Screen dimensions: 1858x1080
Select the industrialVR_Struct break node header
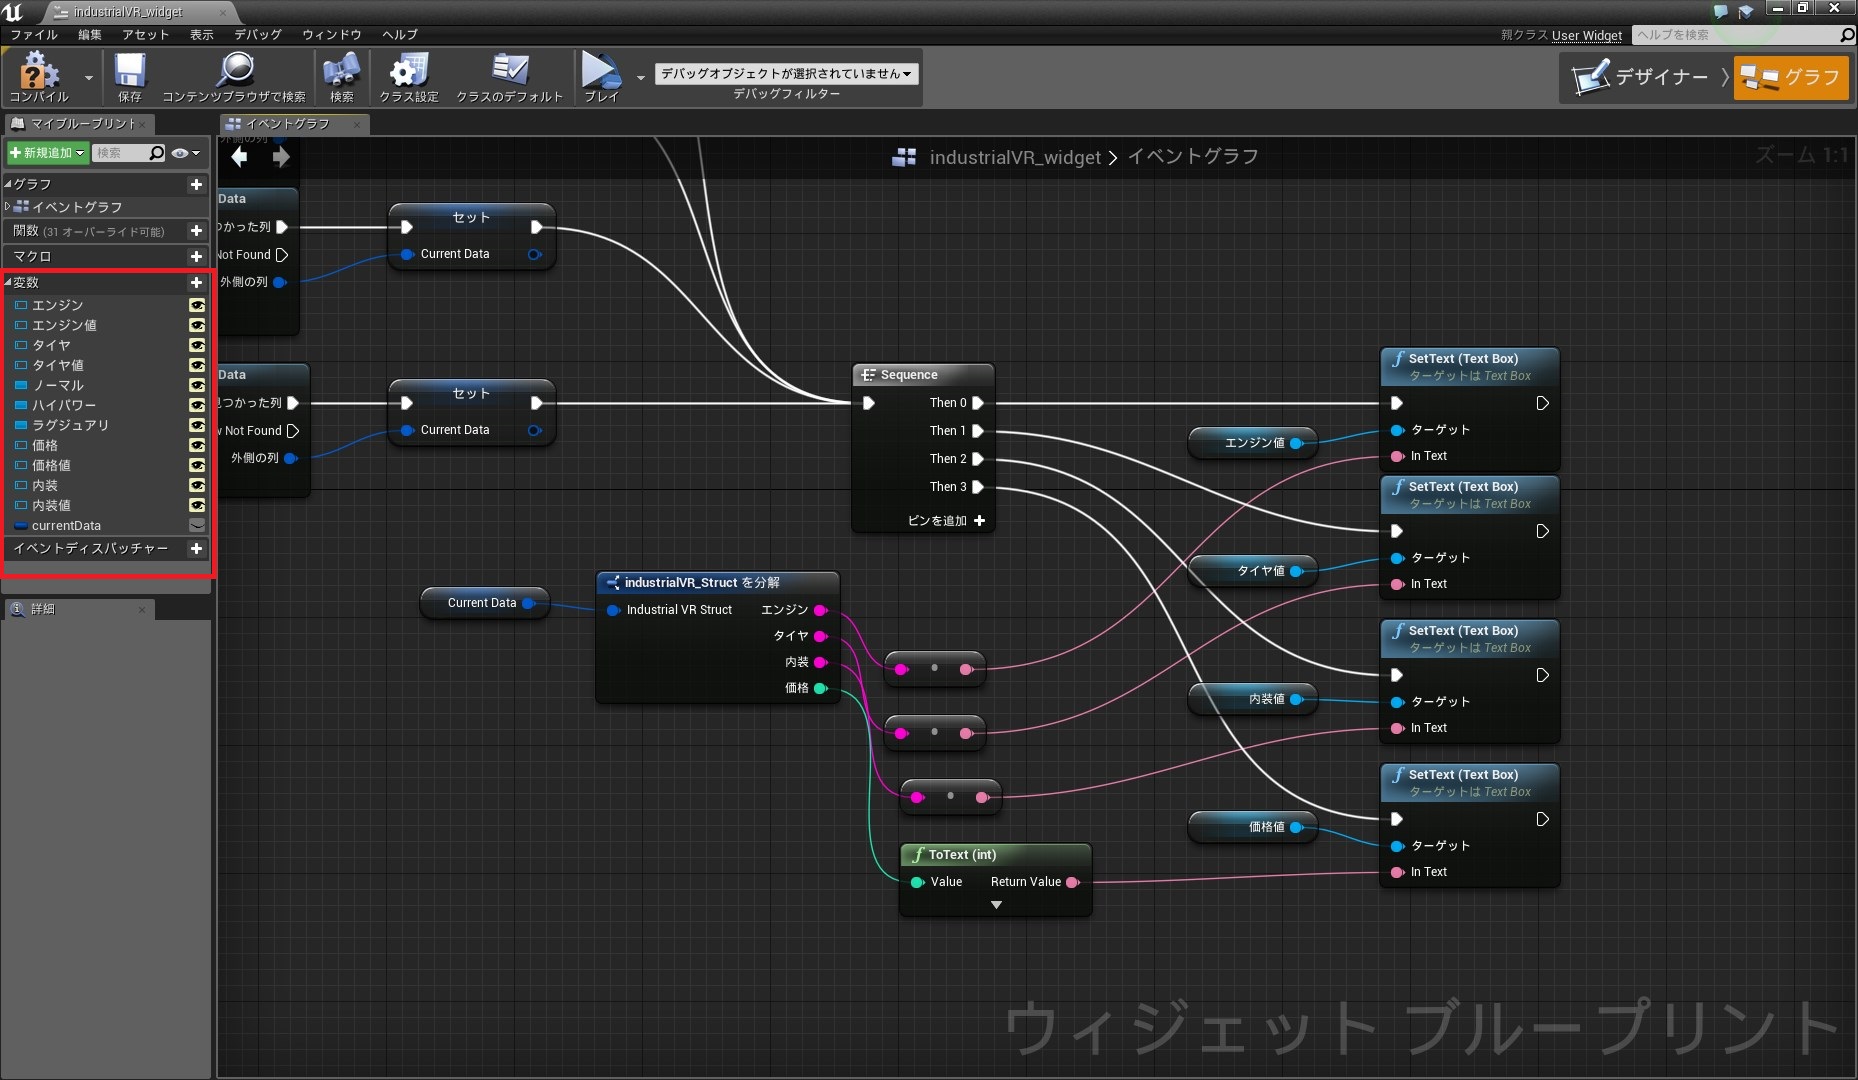pos(717,582)
